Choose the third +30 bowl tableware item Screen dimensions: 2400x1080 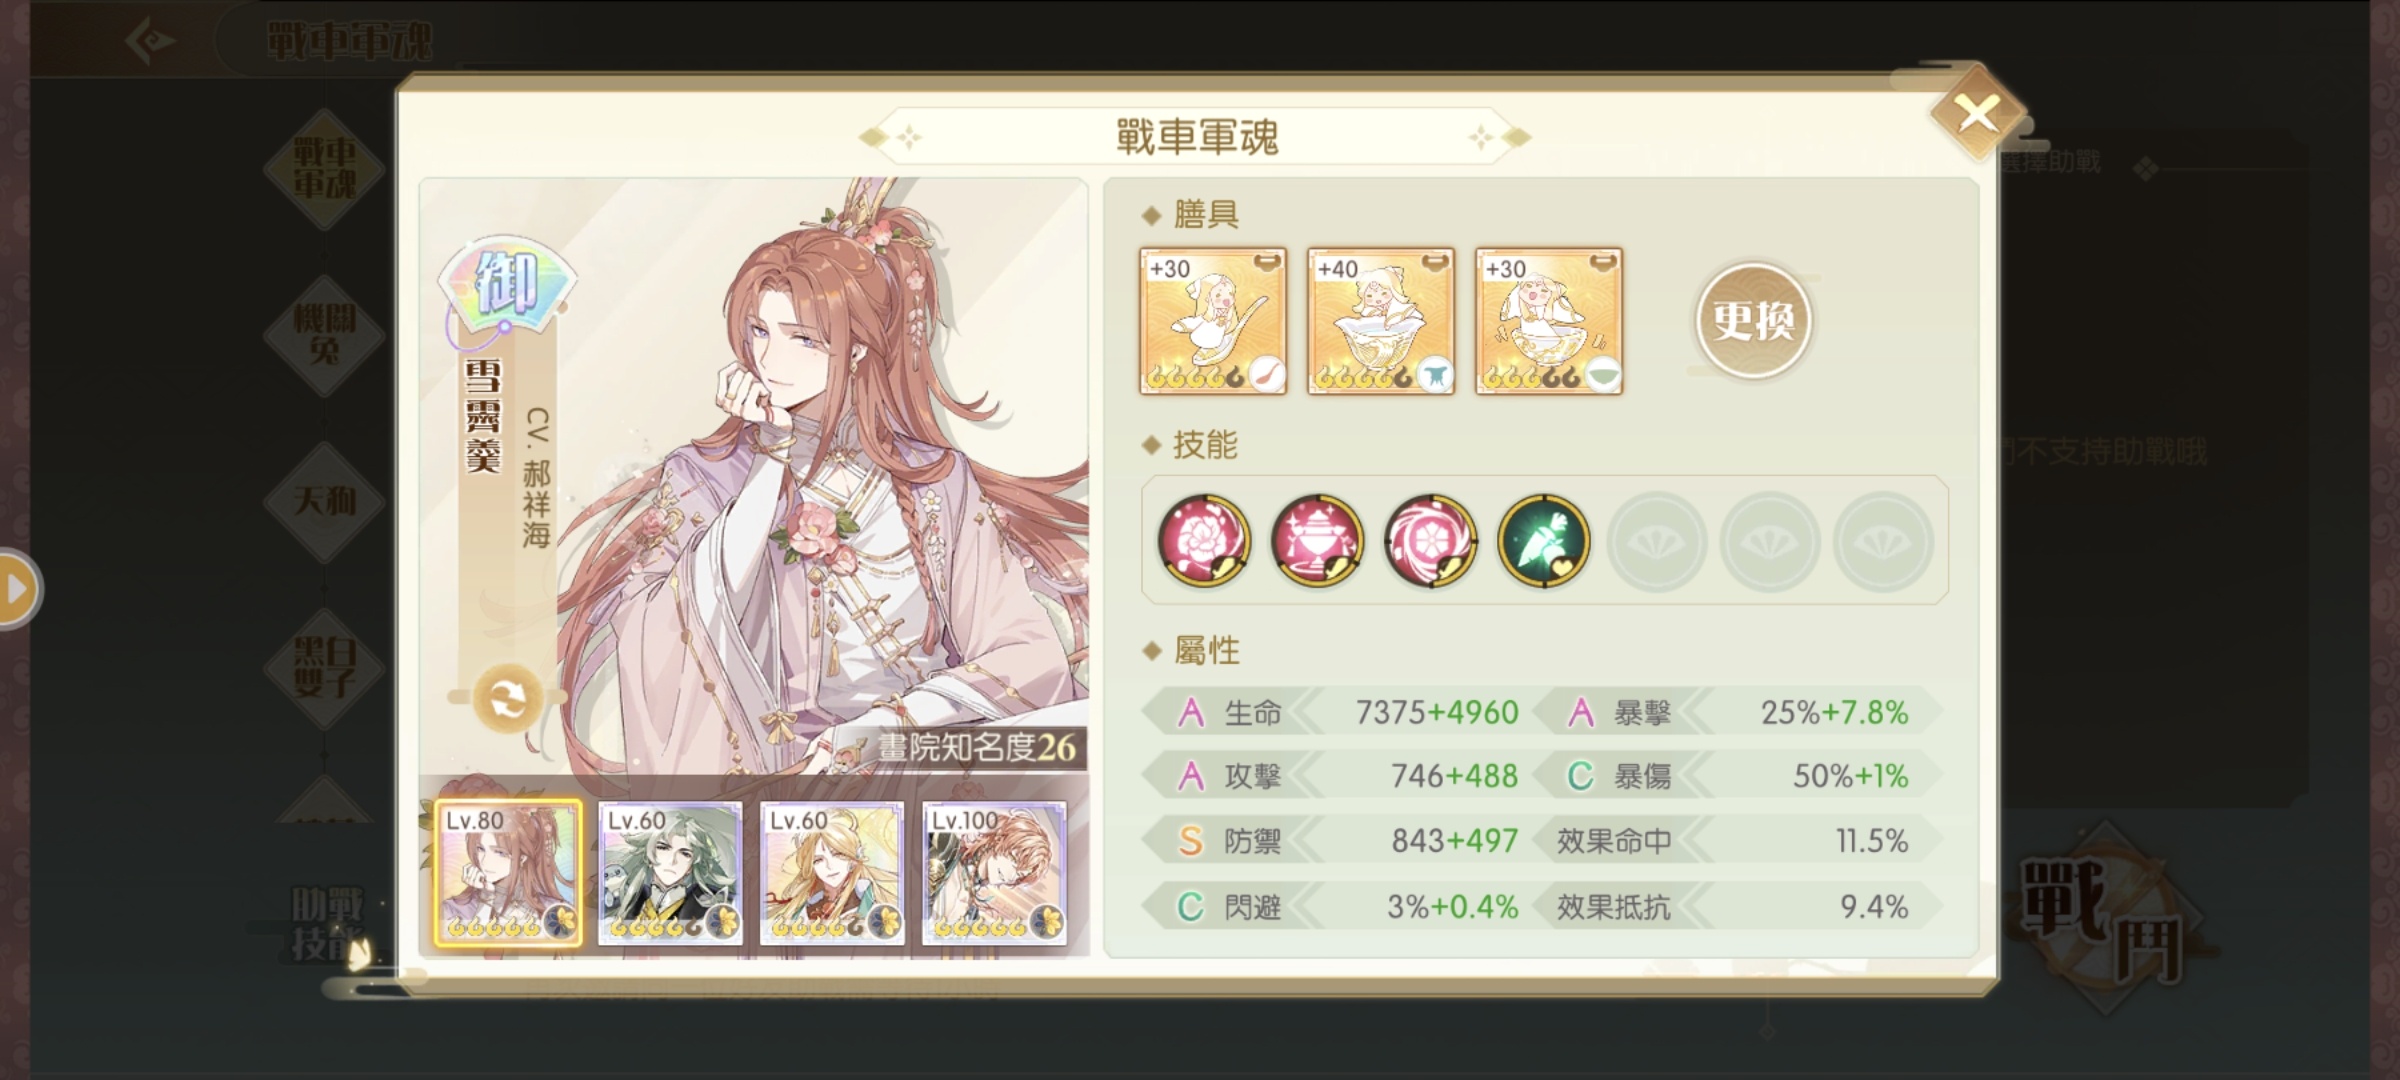point(1549,321)
